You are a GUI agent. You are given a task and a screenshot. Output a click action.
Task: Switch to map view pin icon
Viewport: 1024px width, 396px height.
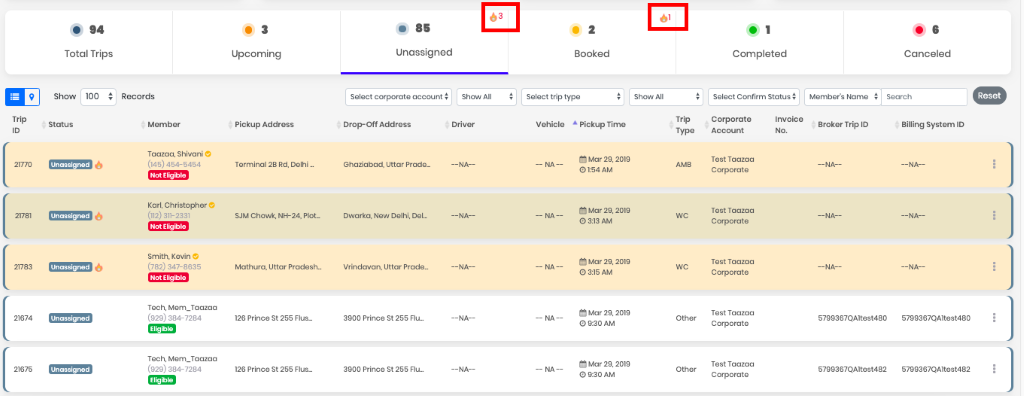click(x=31, y=97)
